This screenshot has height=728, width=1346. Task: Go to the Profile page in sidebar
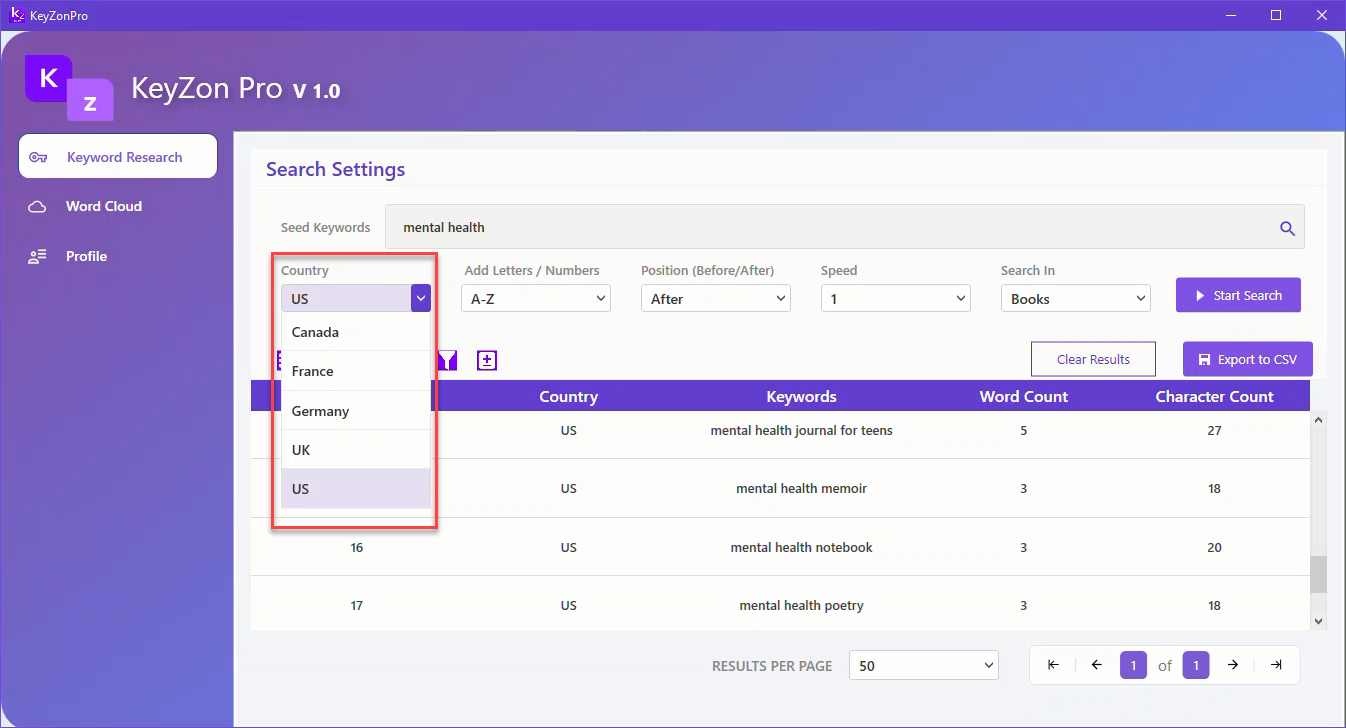point(86,256)
